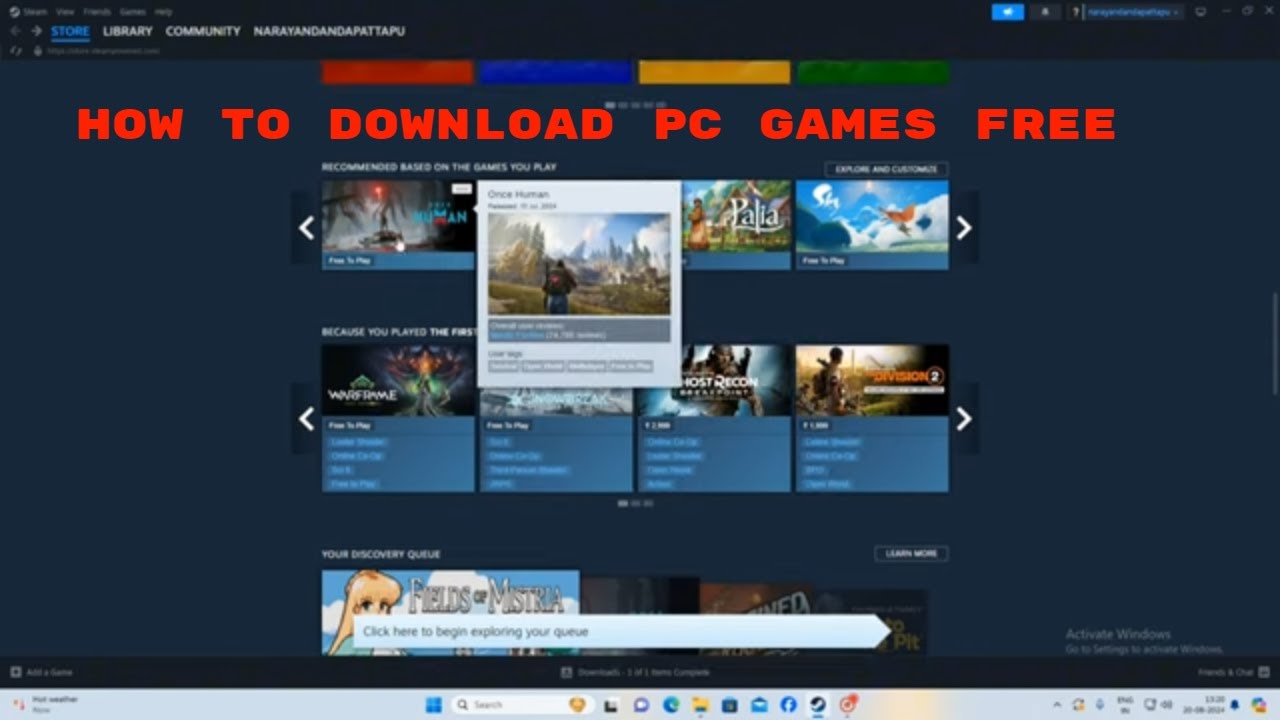Click Free To Play label under Warframe
1280x720 pixels.
click(x=350, y=425)
